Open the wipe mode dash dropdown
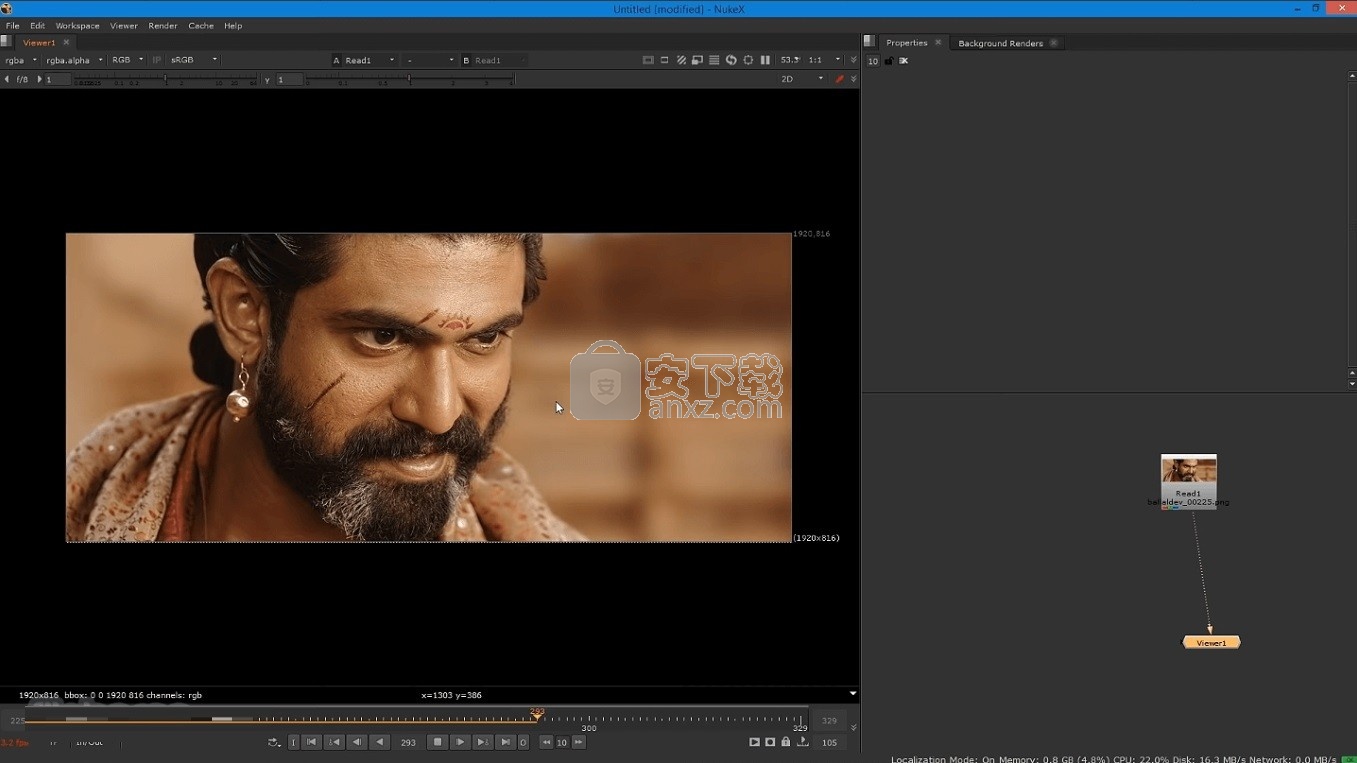 430,60
